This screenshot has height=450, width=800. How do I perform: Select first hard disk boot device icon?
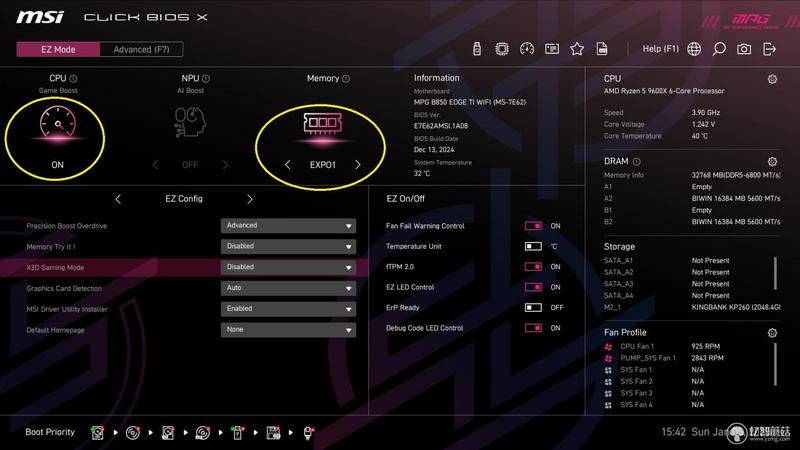[97, 433]
